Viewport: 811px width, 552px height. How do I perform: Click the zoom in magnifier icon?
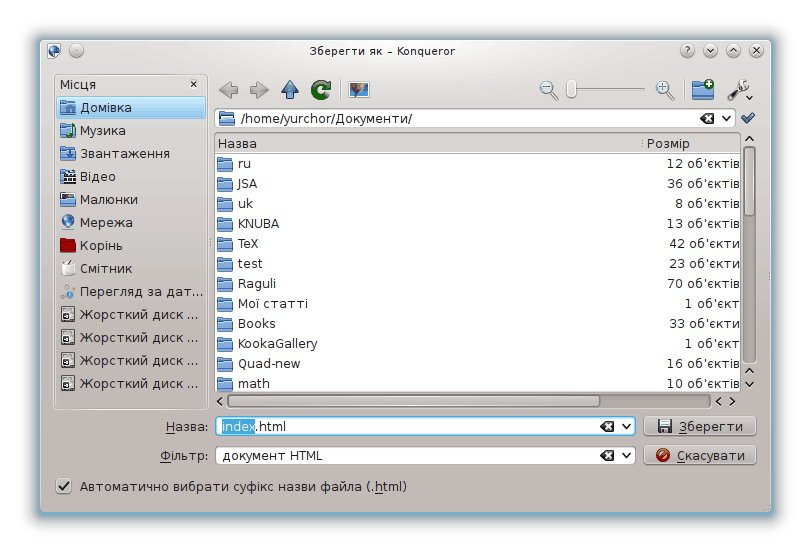click(x=664, y=90)
